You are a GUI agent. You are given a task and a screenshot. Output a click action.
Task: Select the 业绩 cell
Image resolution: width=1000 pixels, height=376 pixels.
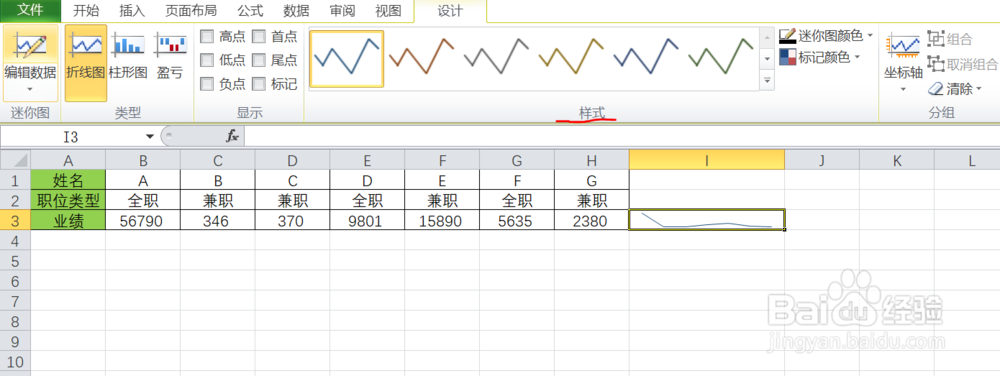[x=68, y=221]
